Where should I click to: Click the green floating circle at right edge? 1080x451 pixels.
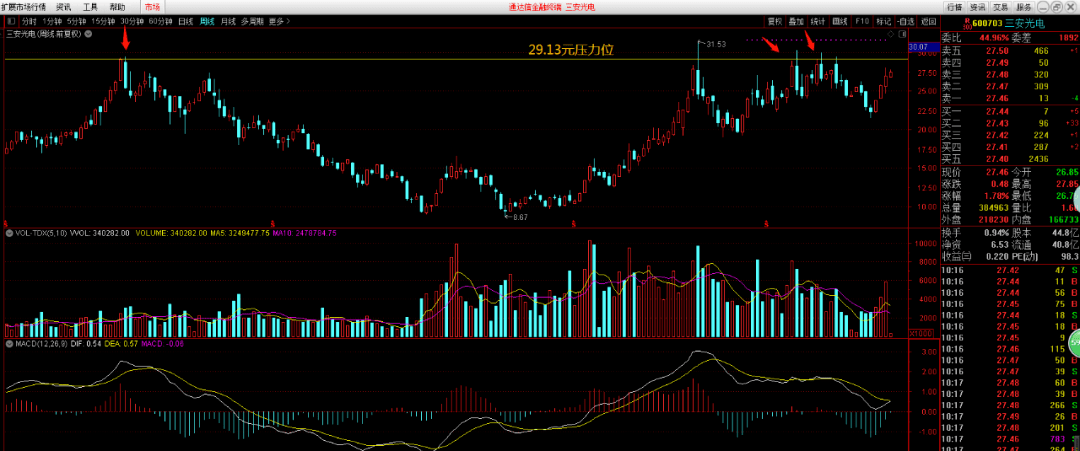coord(1074,344)
